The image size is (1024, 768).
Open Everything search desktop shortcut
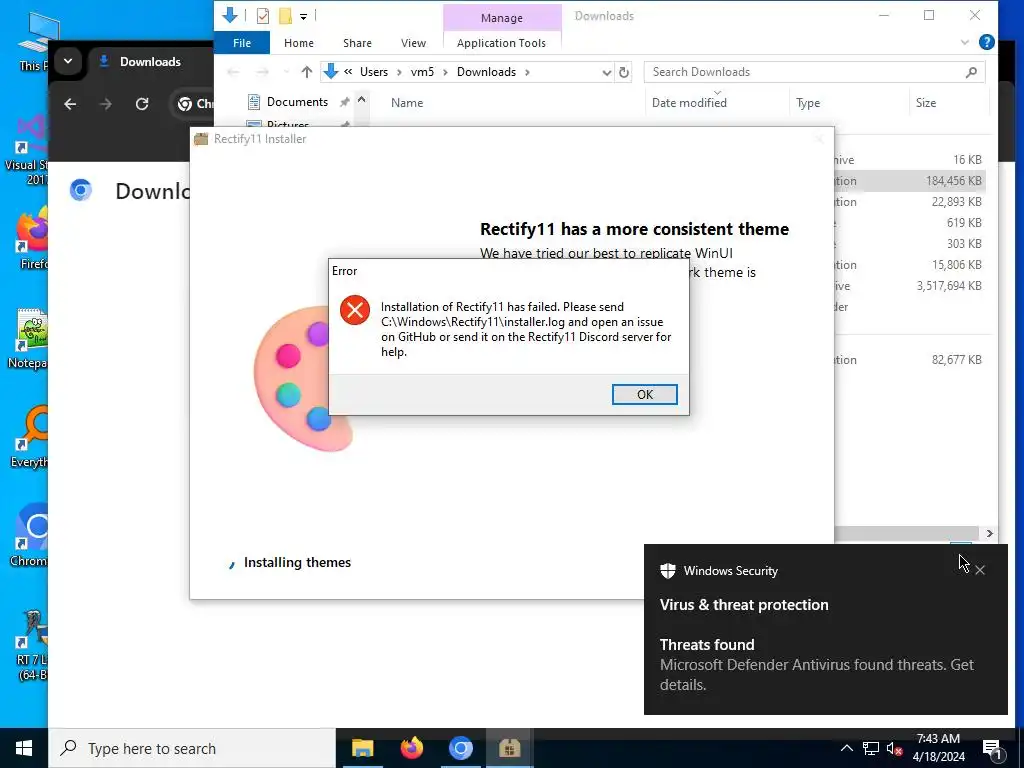(x=29, y=438)
